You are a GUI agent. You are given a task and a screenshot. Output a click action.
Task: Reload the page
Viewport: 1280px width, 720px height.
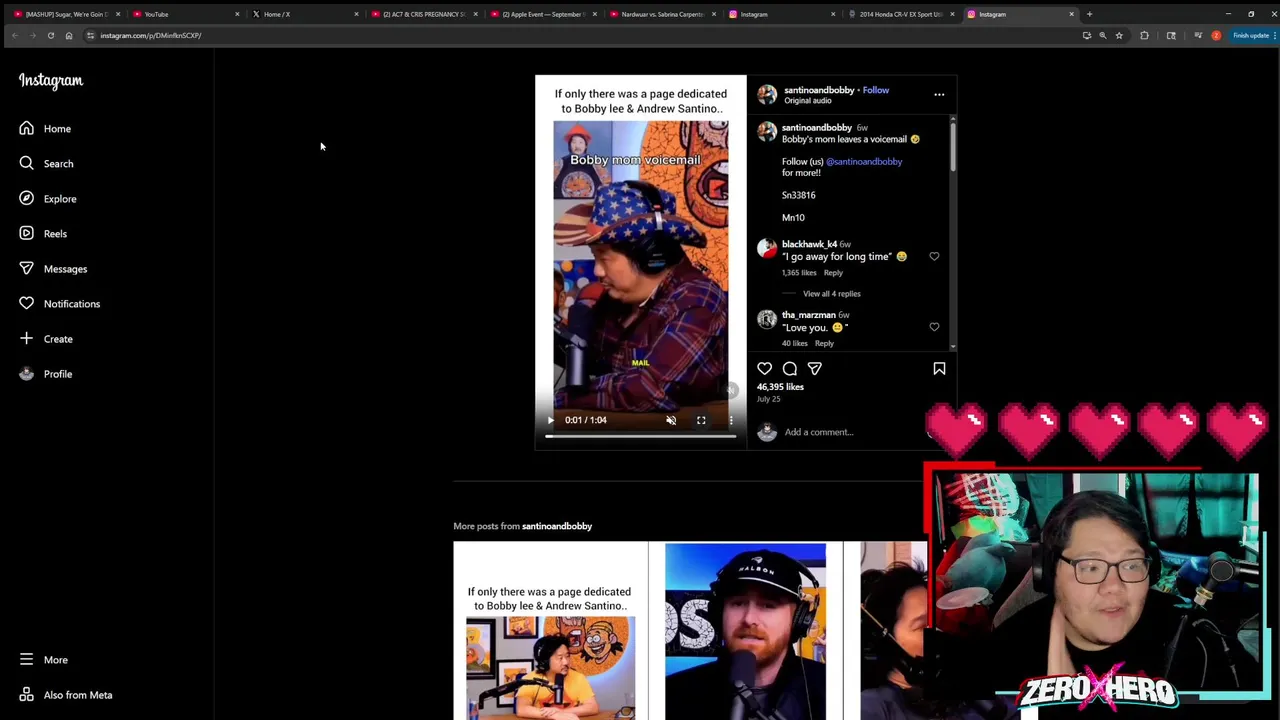click(x=51, y=36)
